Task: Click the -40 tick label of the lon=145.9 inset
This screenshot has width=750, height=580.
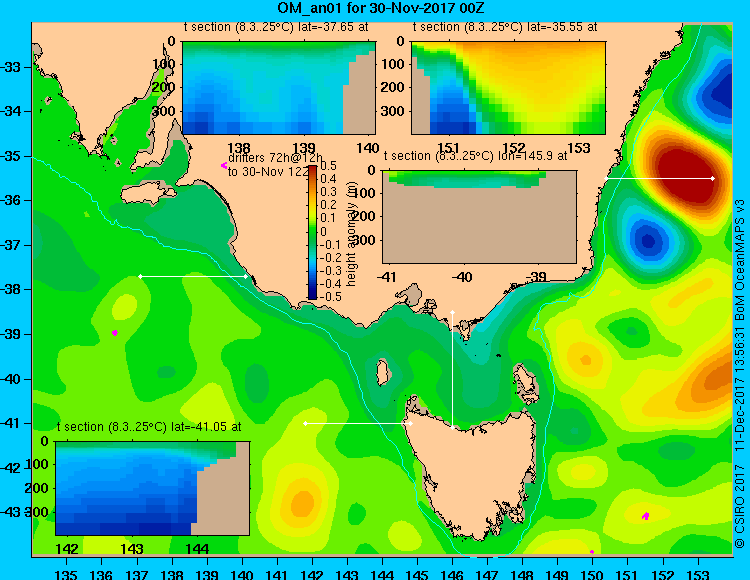Action: [462, 277]
